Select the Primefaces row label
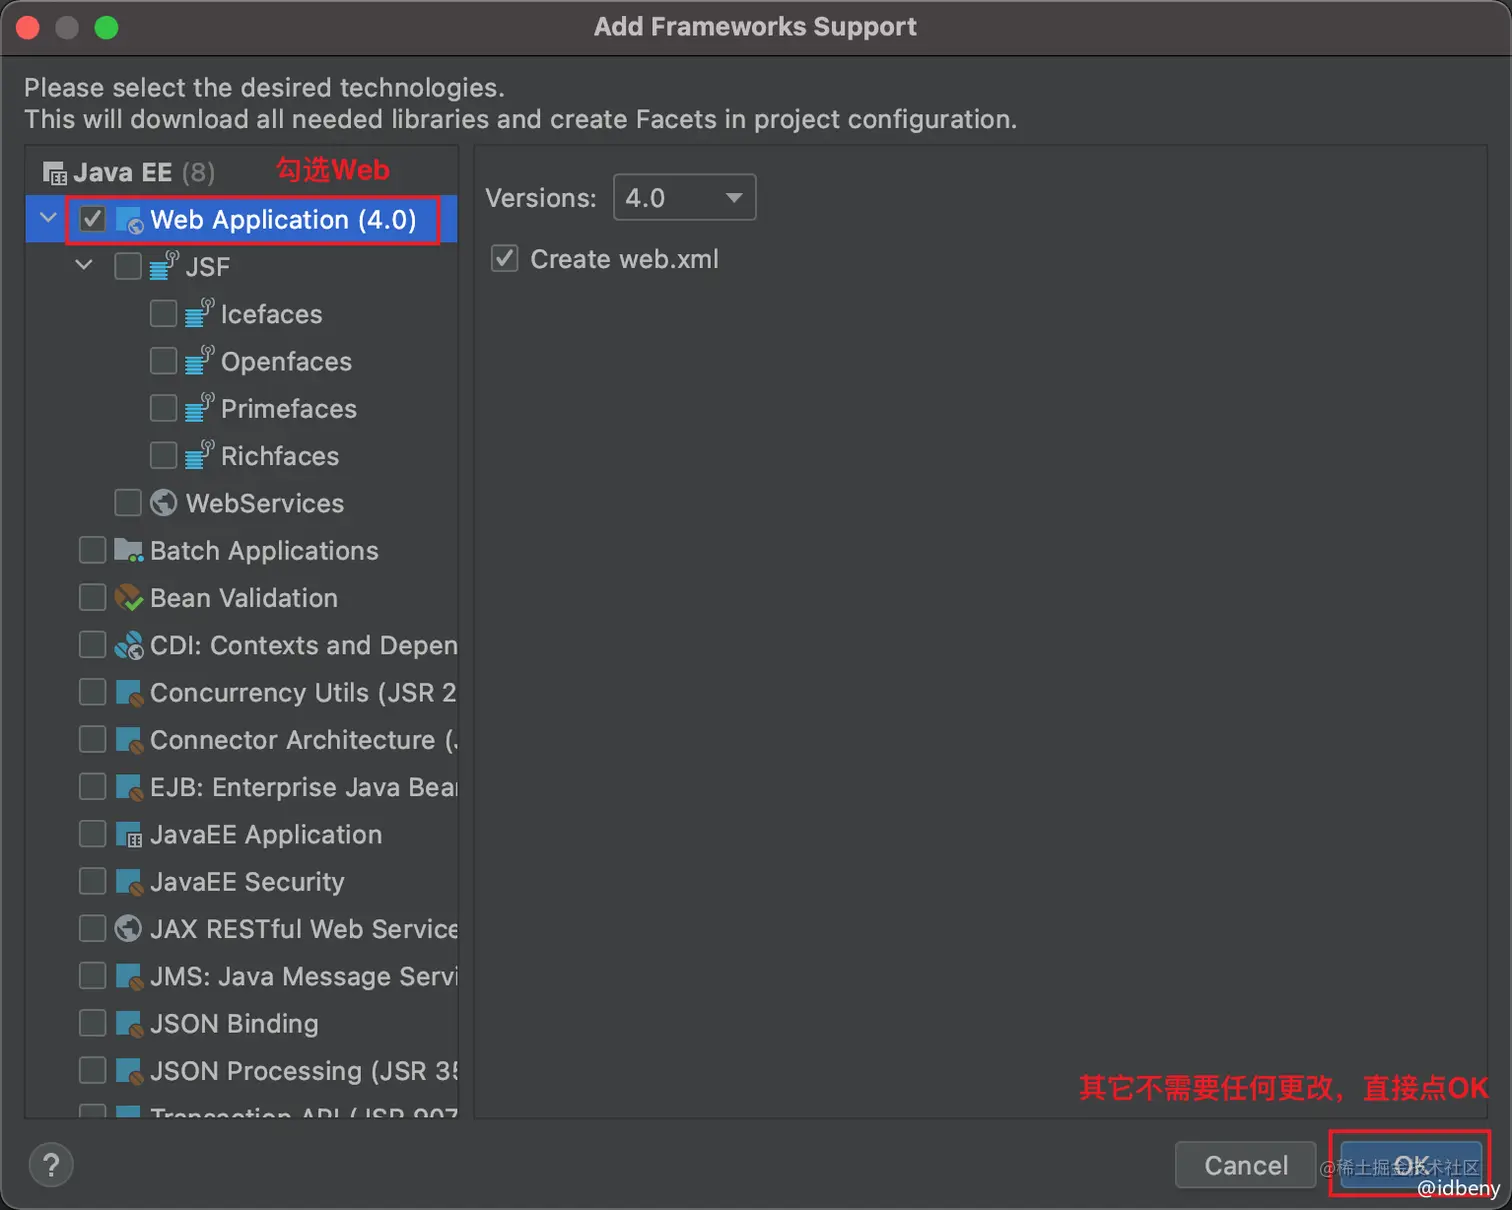Screen dimensions: 1512x1210 click(289, 409)
